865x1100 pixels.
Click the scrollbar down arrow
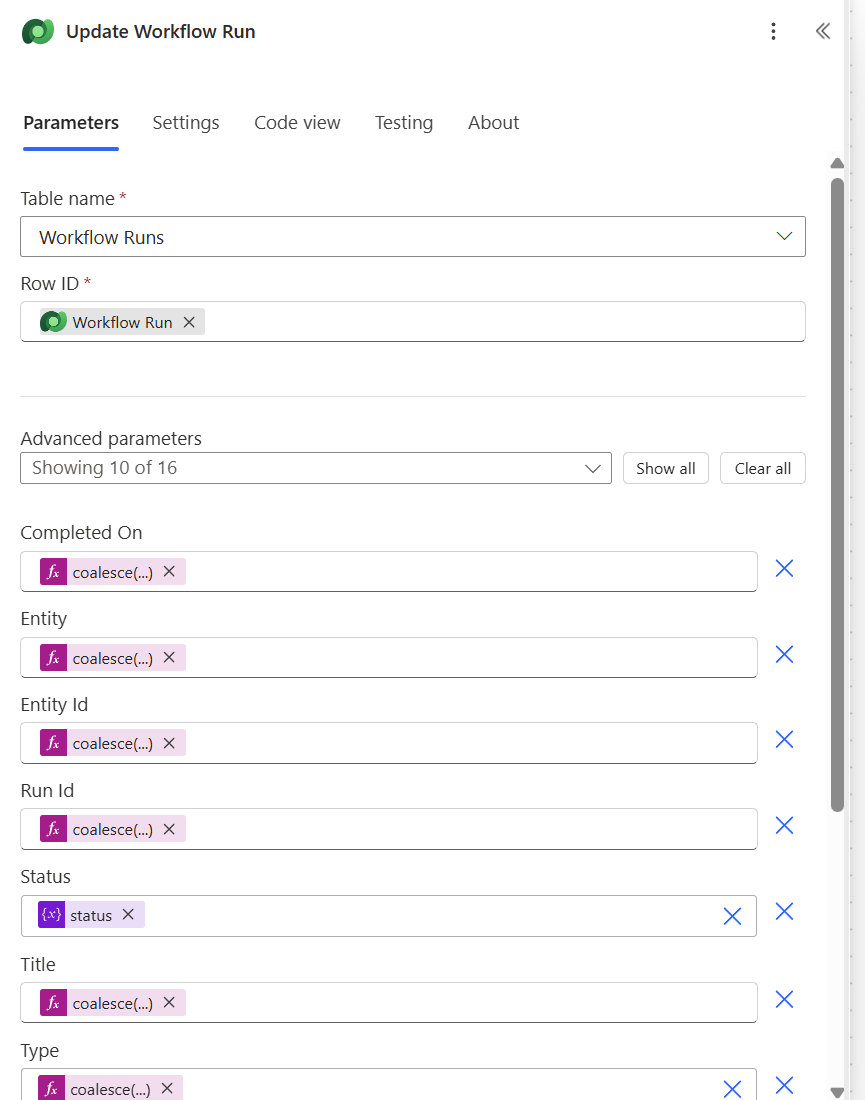(838, 1091)
